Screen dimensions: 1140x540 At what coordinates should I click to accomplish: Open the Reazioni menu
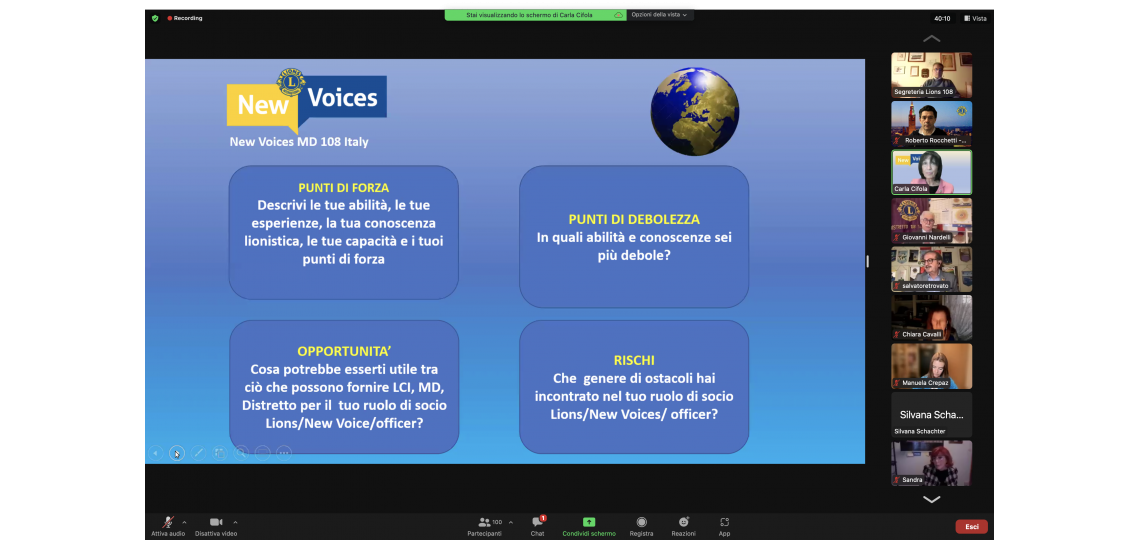click(683, 526)
